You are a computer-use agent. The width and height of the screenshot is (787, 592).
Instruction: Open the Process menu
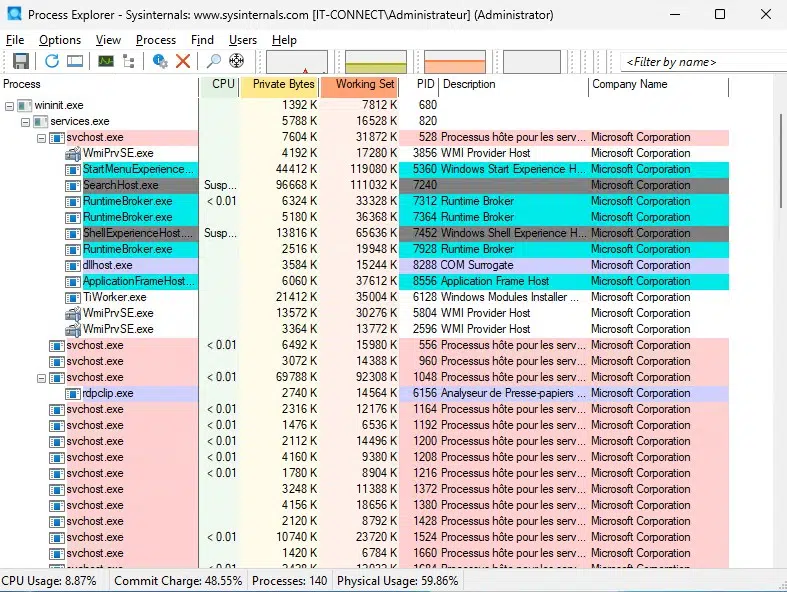pos(155,40)
